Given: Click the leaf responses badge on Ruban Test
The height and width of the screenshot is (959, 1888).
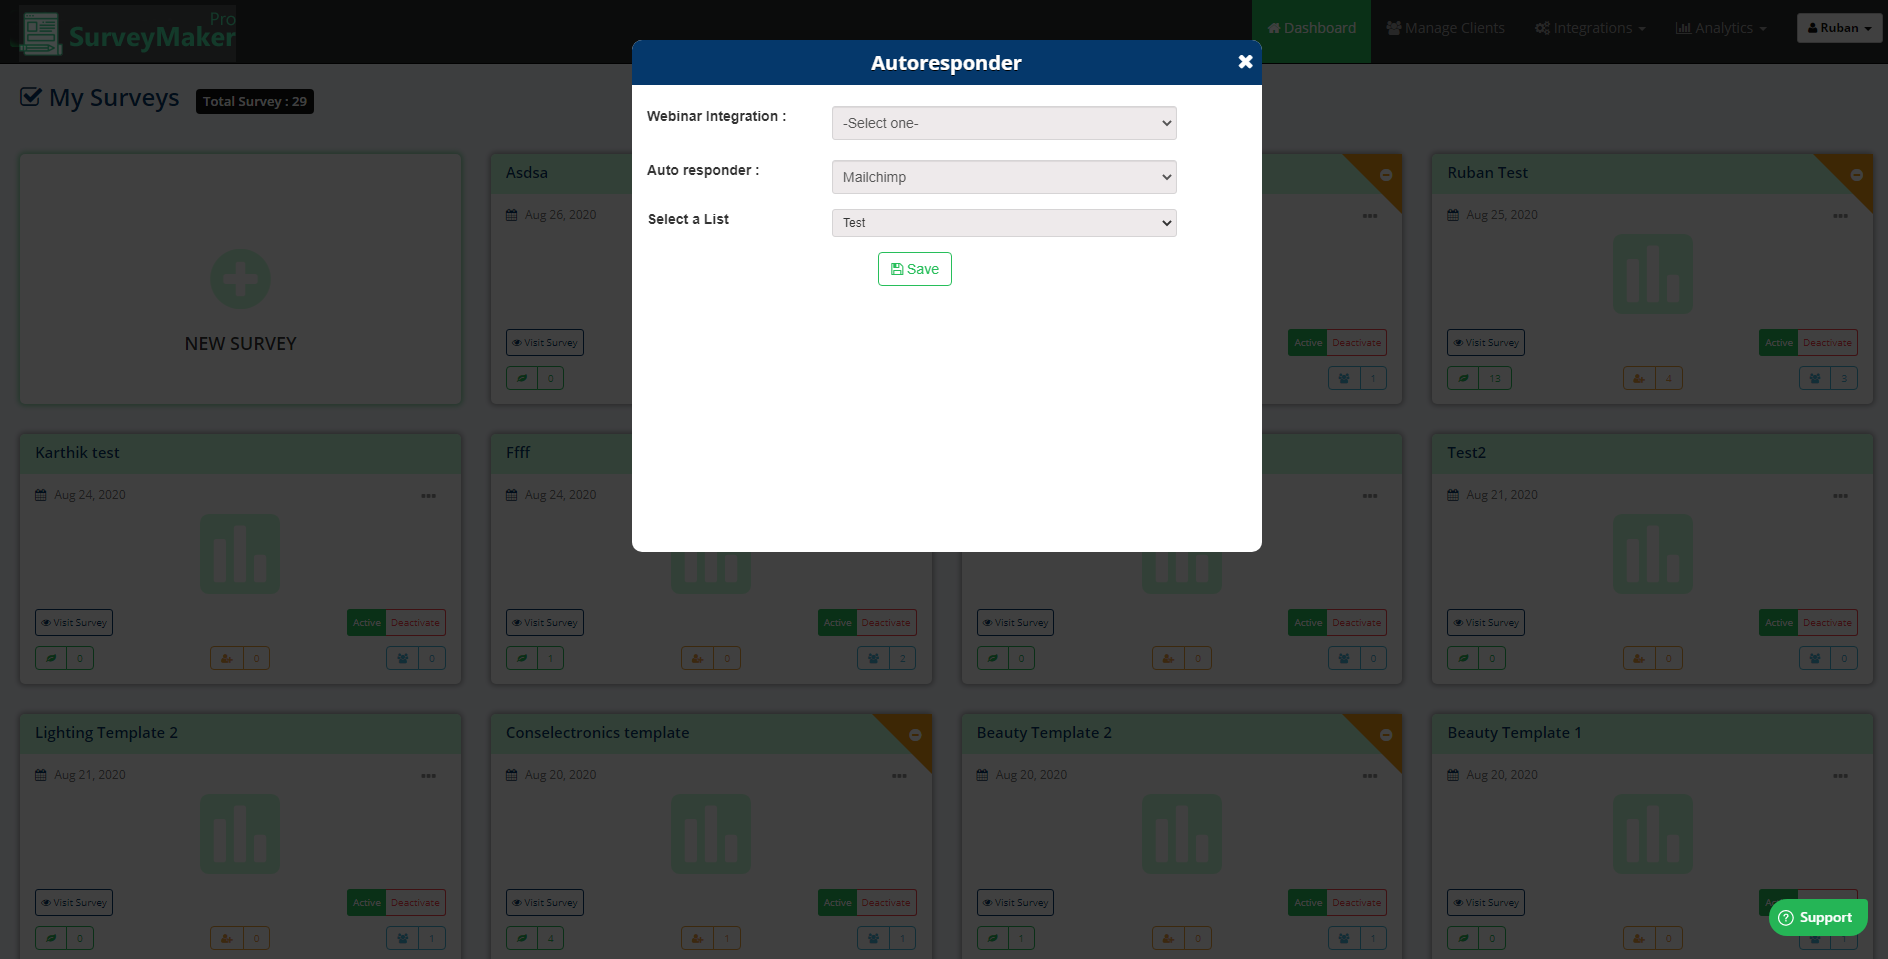Looking at the screenshot, I should tap(1479, 378).
